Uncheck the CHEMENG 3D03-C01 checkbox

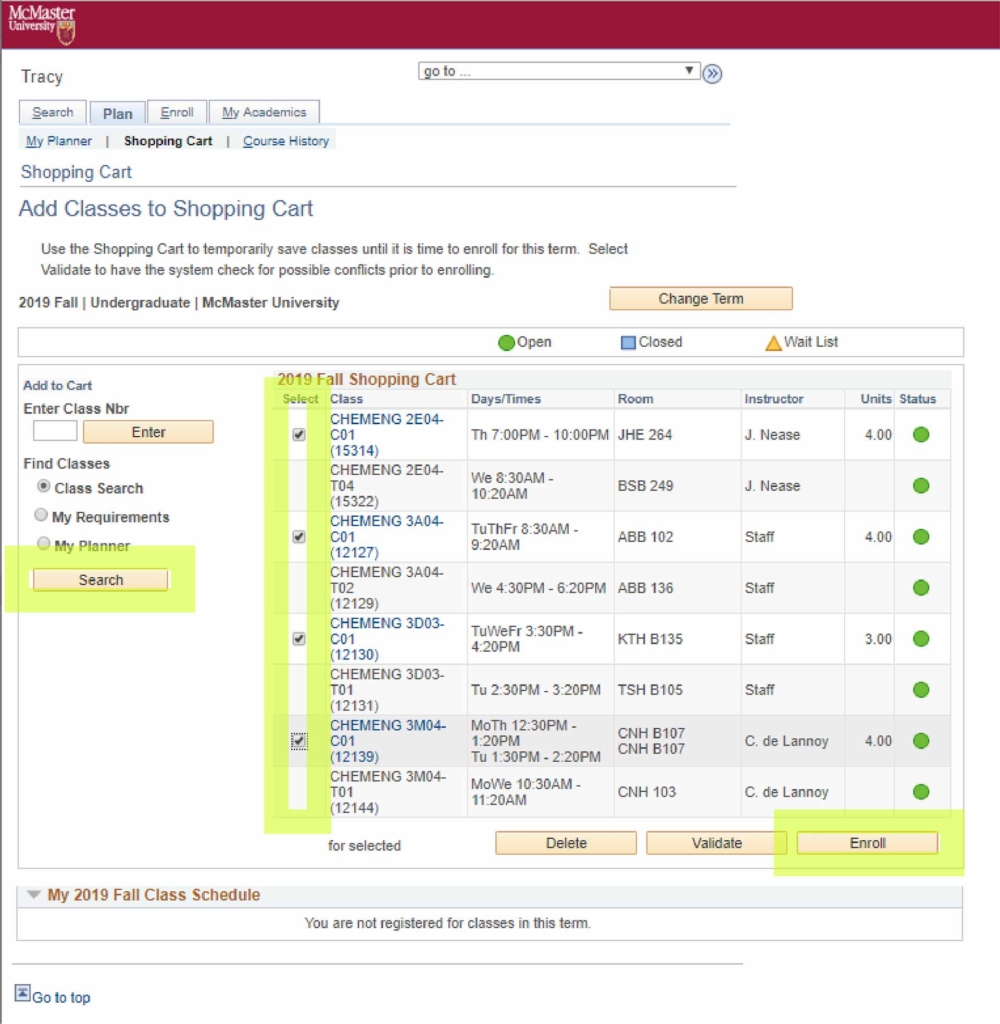click(x=299, y=639)
